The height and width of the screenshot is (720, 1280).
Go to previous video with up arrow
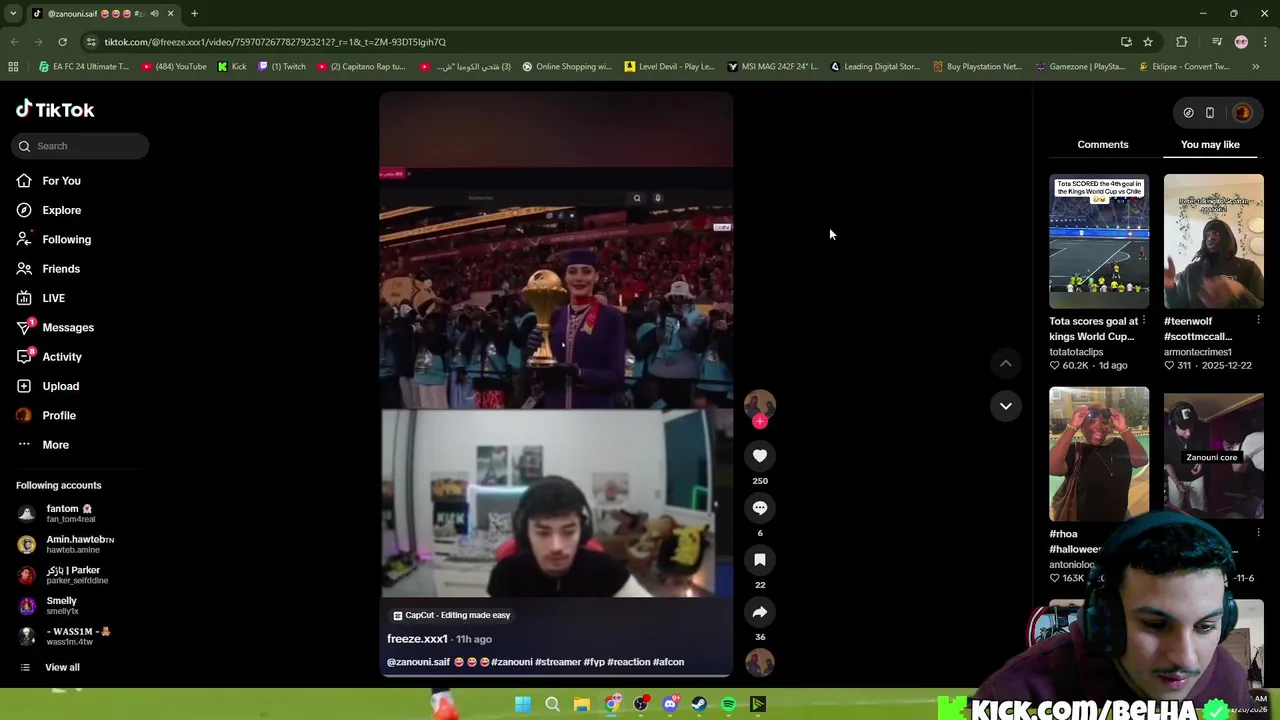click(1006, 364)
